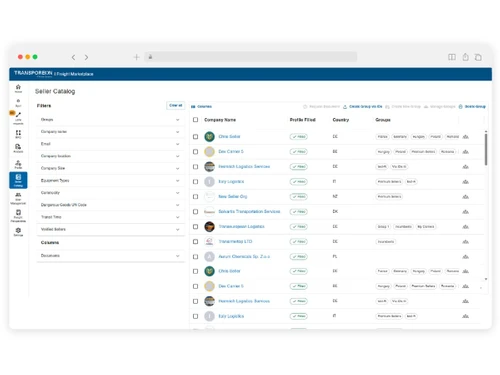Toggle the select-all checkbox in table header
Viewport: 500px width, 375px height.
click(195, 120)
